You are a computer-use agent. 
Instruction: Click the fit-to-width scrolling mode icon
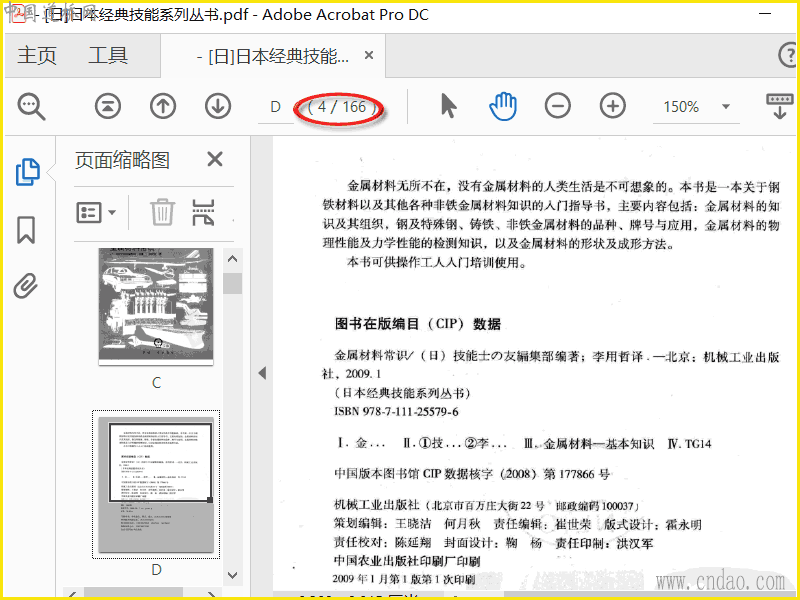779,106
